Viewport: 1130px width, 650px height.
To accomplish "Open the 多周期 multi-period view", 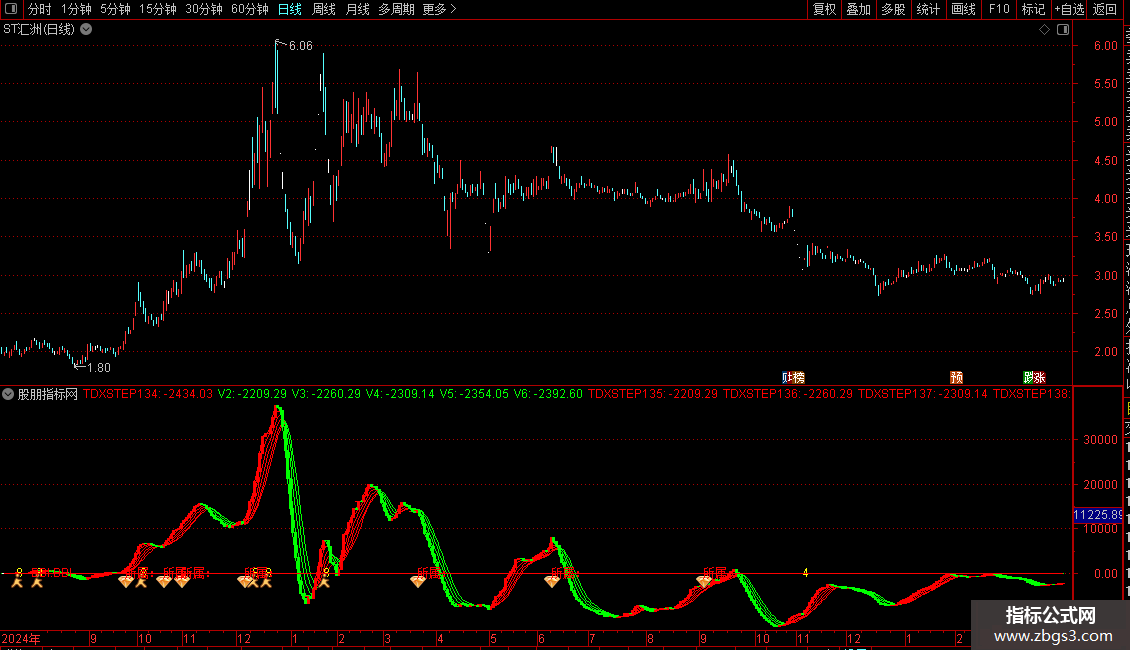I will pyautogui.click(x=396, y=9).
